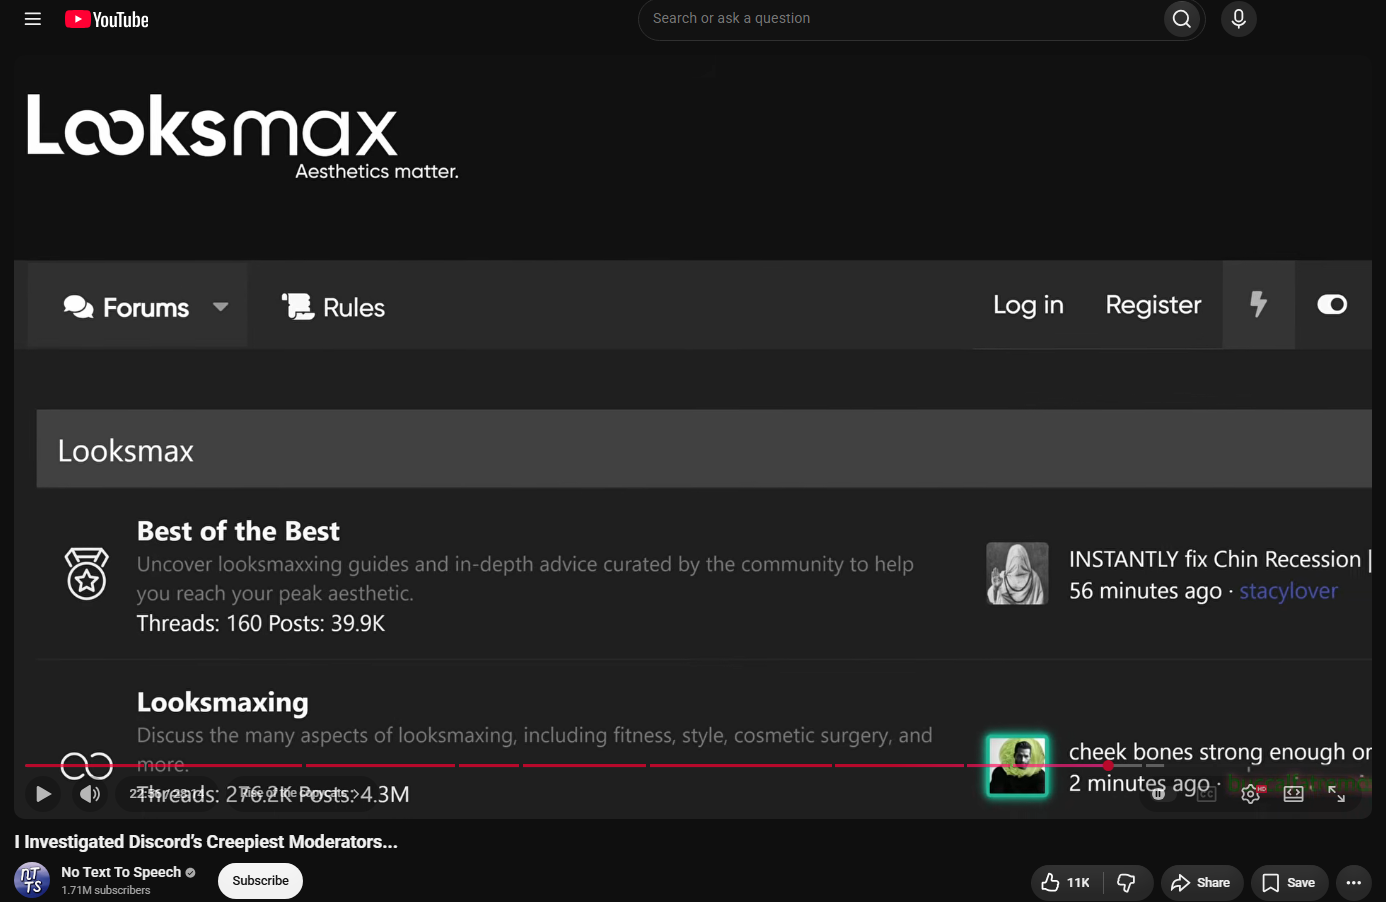Image resolution: width=1386 pixels, height=902 pixels.
Task: Click the '1.71M subscribers' text
Action: [x=106, y=890]
